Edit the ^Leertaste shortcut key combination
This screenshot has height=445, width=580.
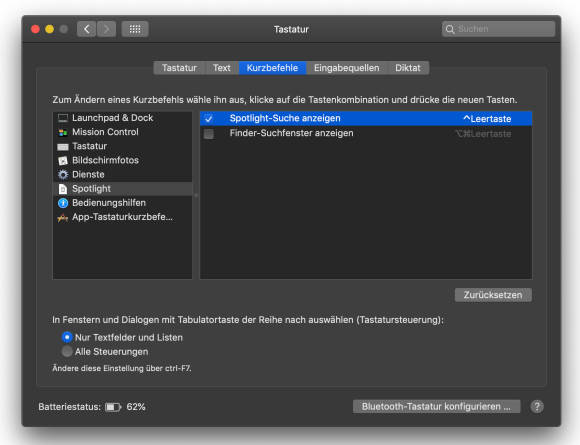point(487,119)
